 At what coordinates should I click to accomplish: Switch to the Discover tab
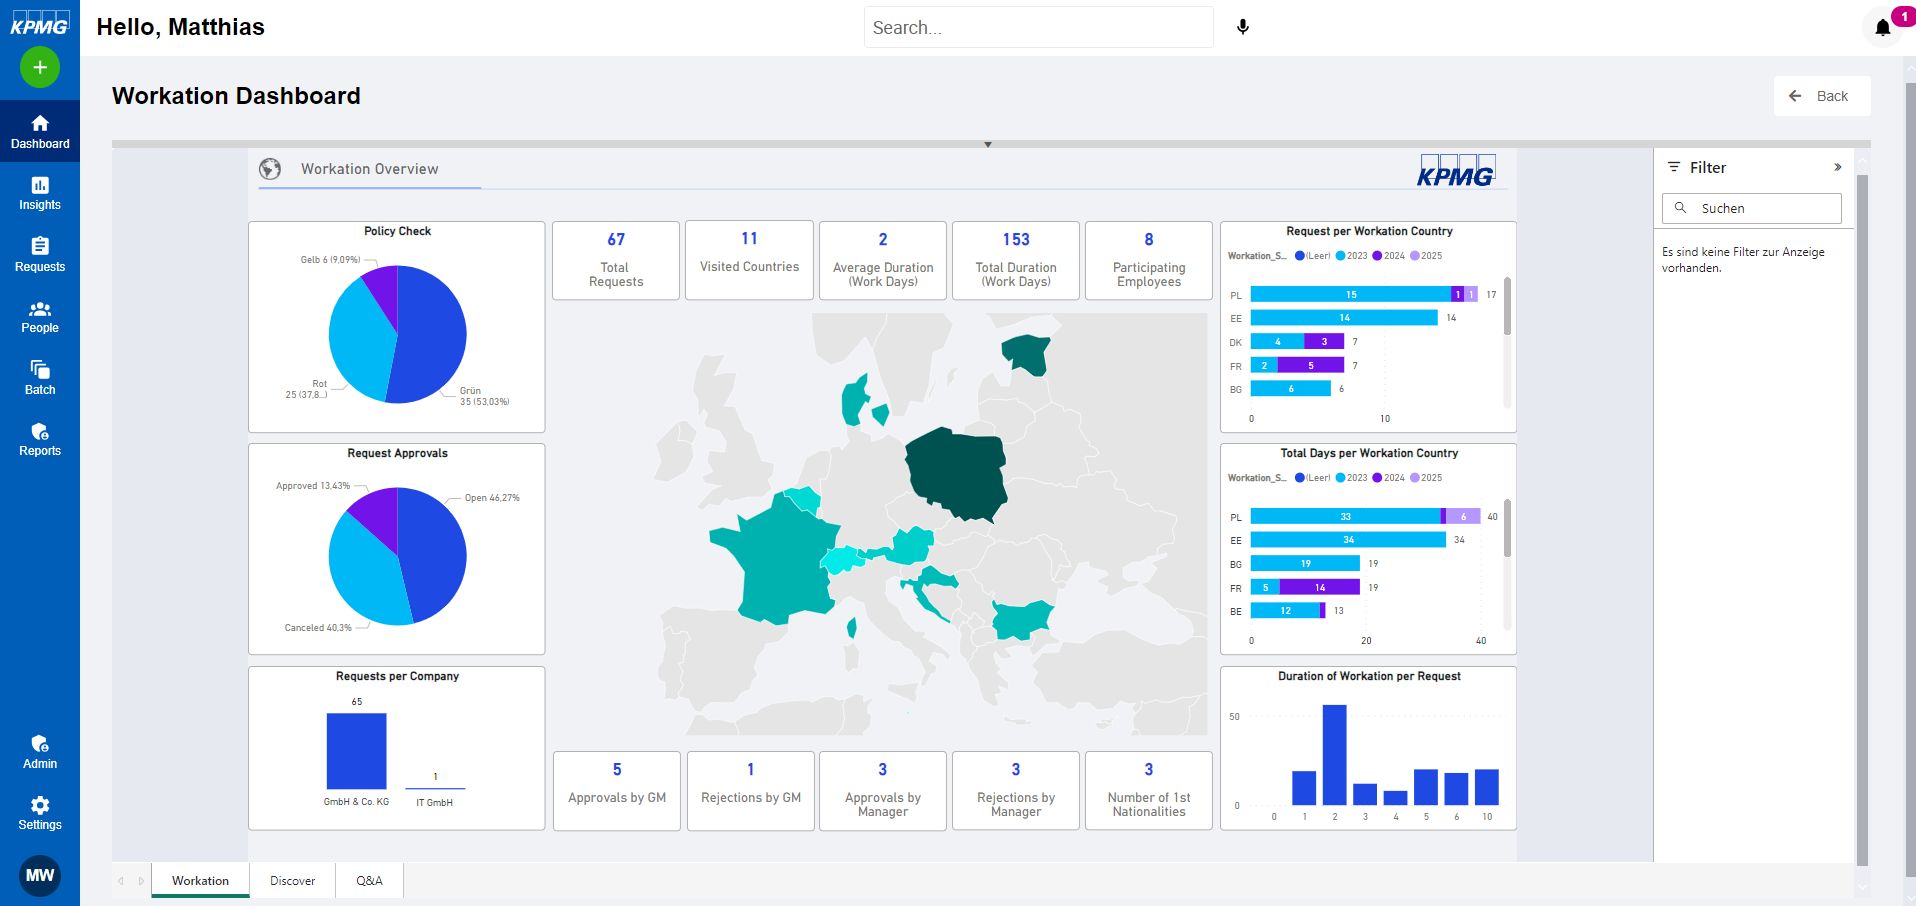pyautogui.click(x=291, y=881)
